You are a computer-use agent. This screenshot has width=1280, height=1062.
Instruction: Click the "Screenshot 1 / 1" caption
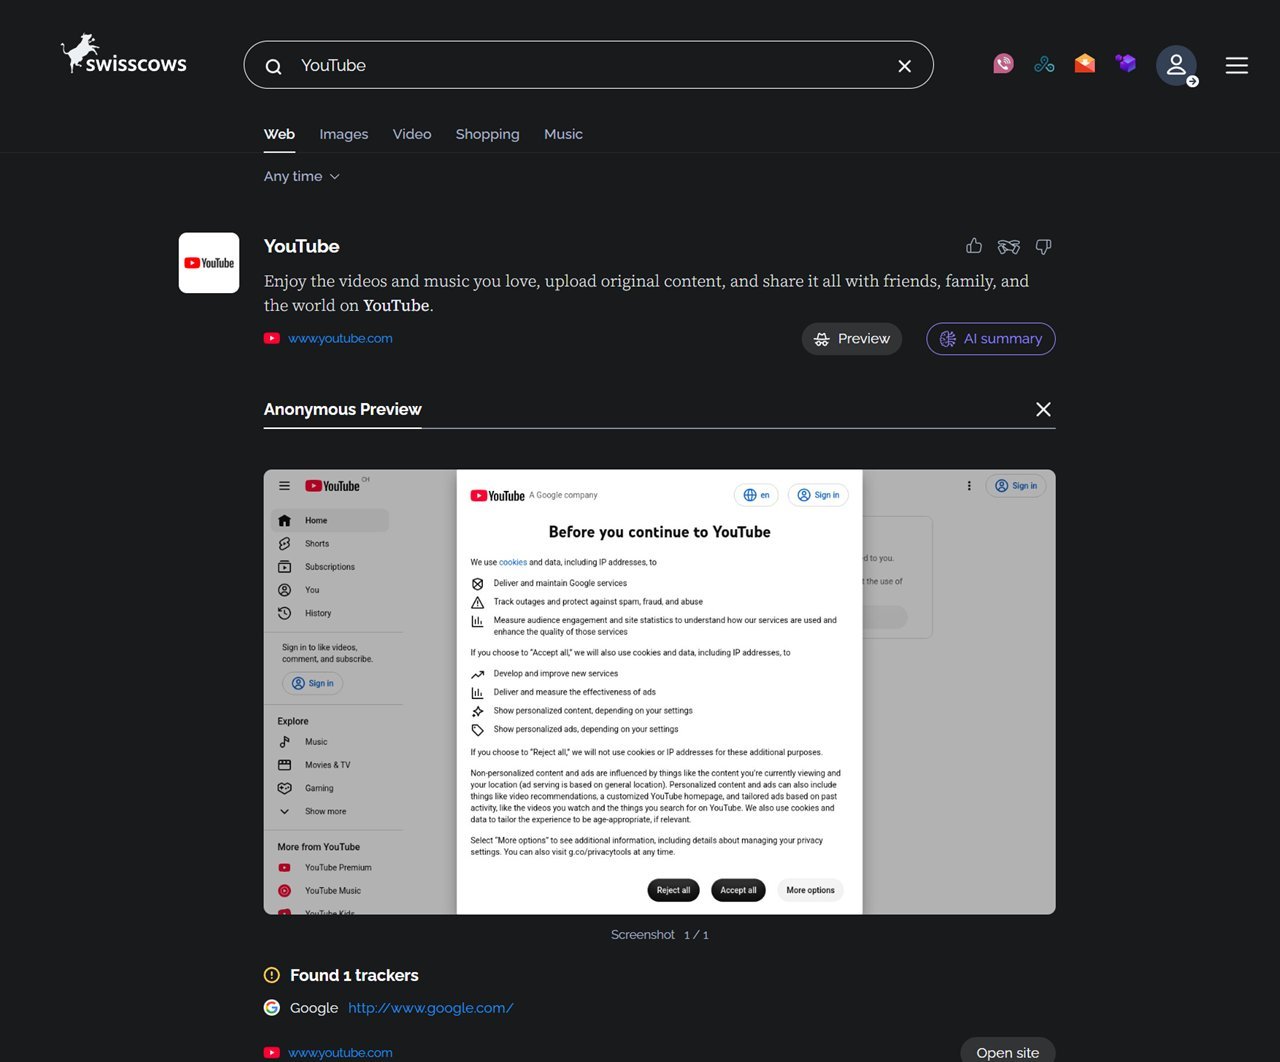click(660, 935)
